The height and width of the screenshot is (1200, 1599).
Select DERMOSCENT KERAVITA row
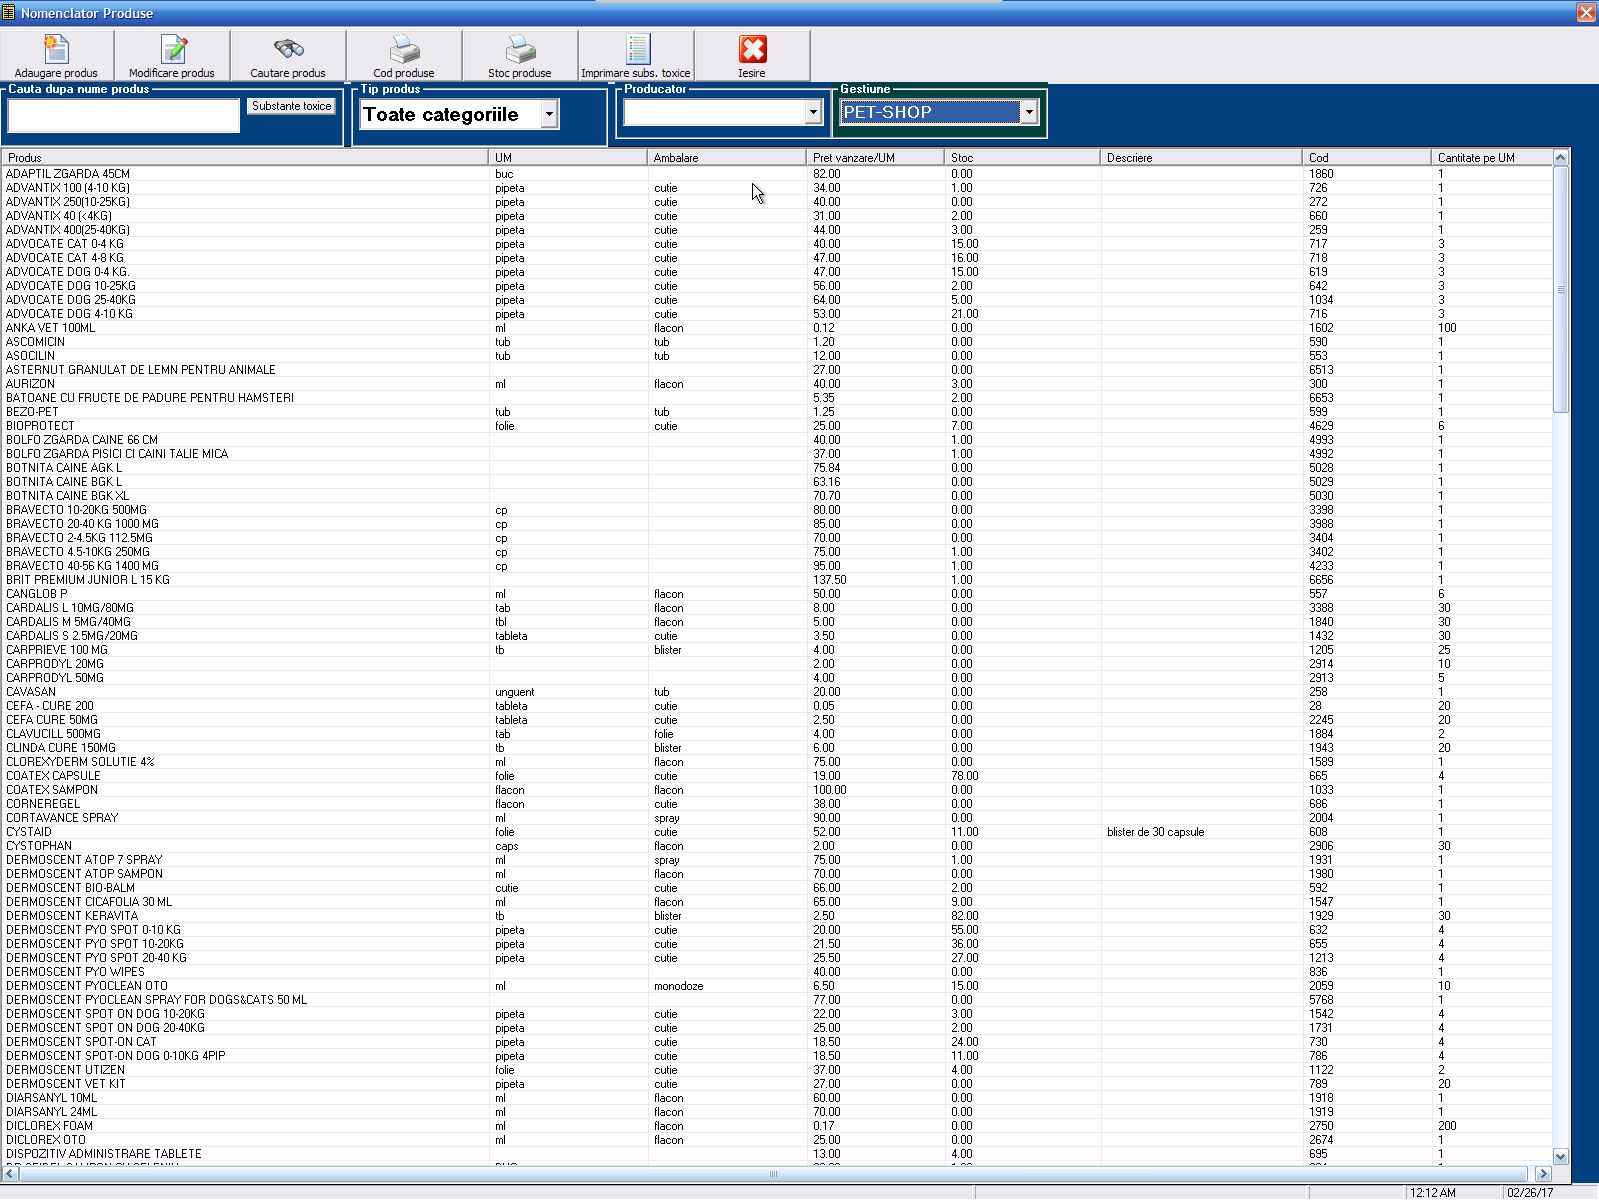coord(776,916)
